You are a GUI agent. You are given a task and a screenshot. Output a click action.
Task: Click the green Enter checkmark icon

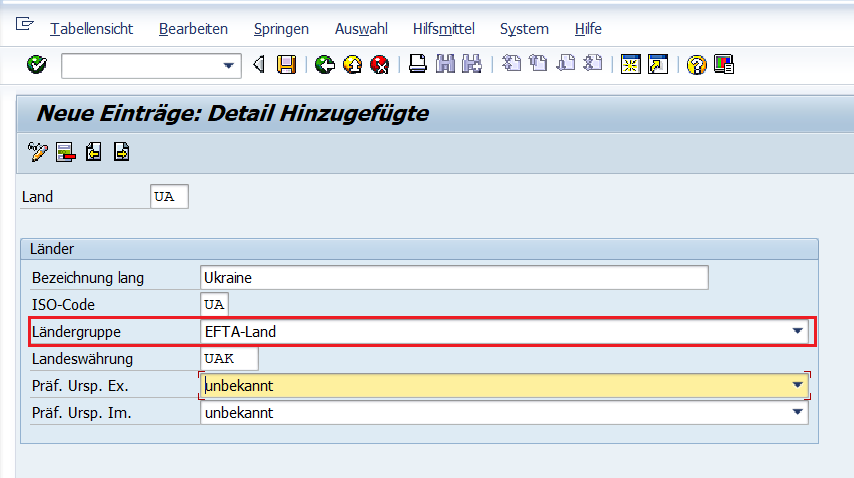coord(37,65)
